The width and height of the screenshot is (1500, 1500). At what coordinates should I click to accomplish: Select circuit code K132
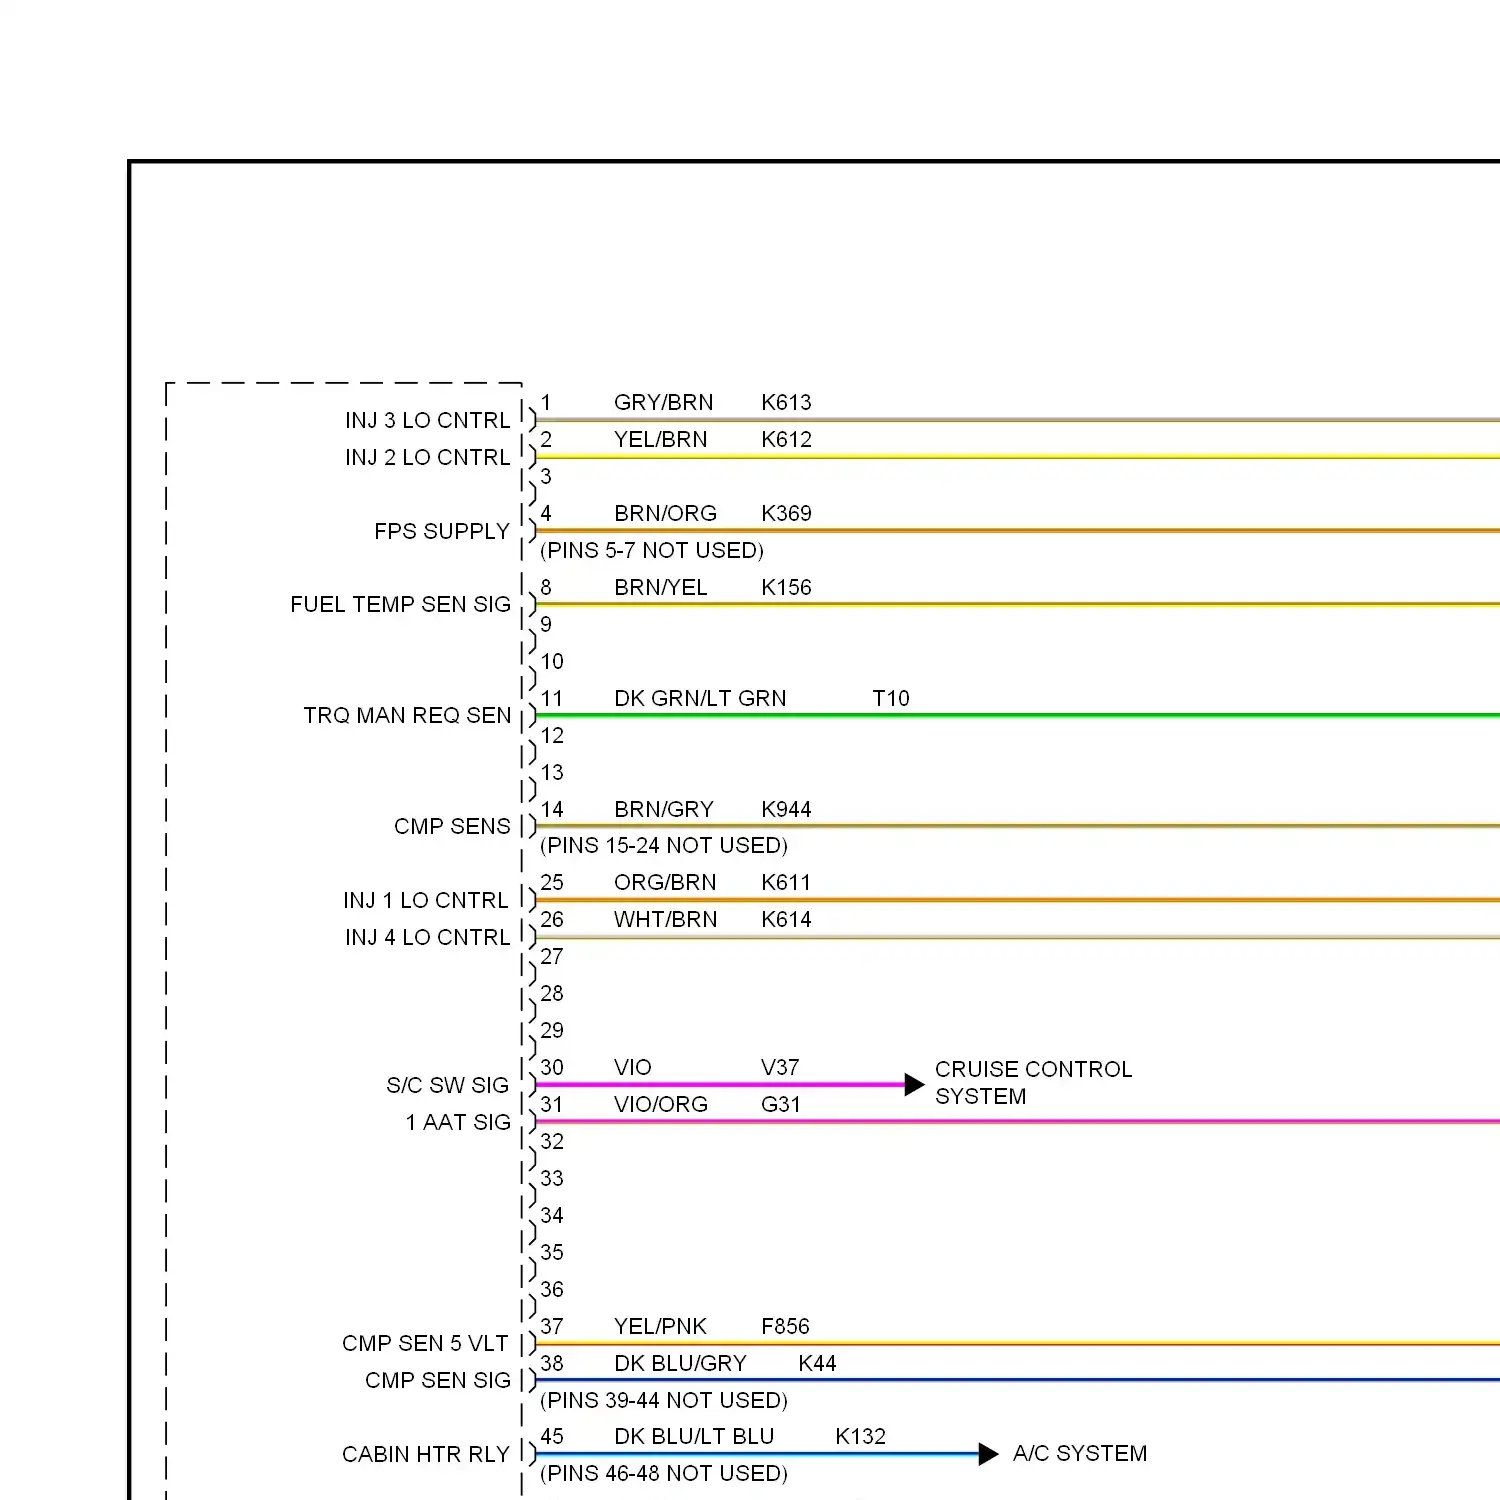point(860,1436)
